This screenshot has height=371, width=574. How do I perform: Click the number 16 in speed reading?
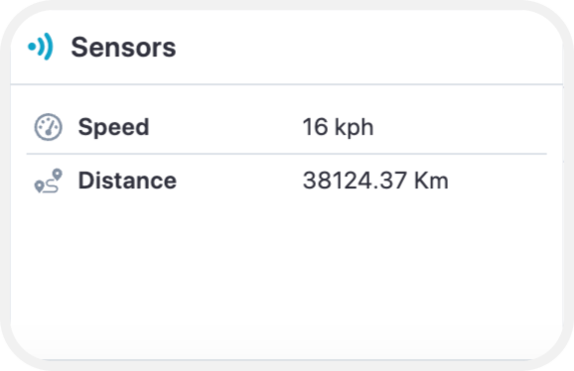click(315, 127)
